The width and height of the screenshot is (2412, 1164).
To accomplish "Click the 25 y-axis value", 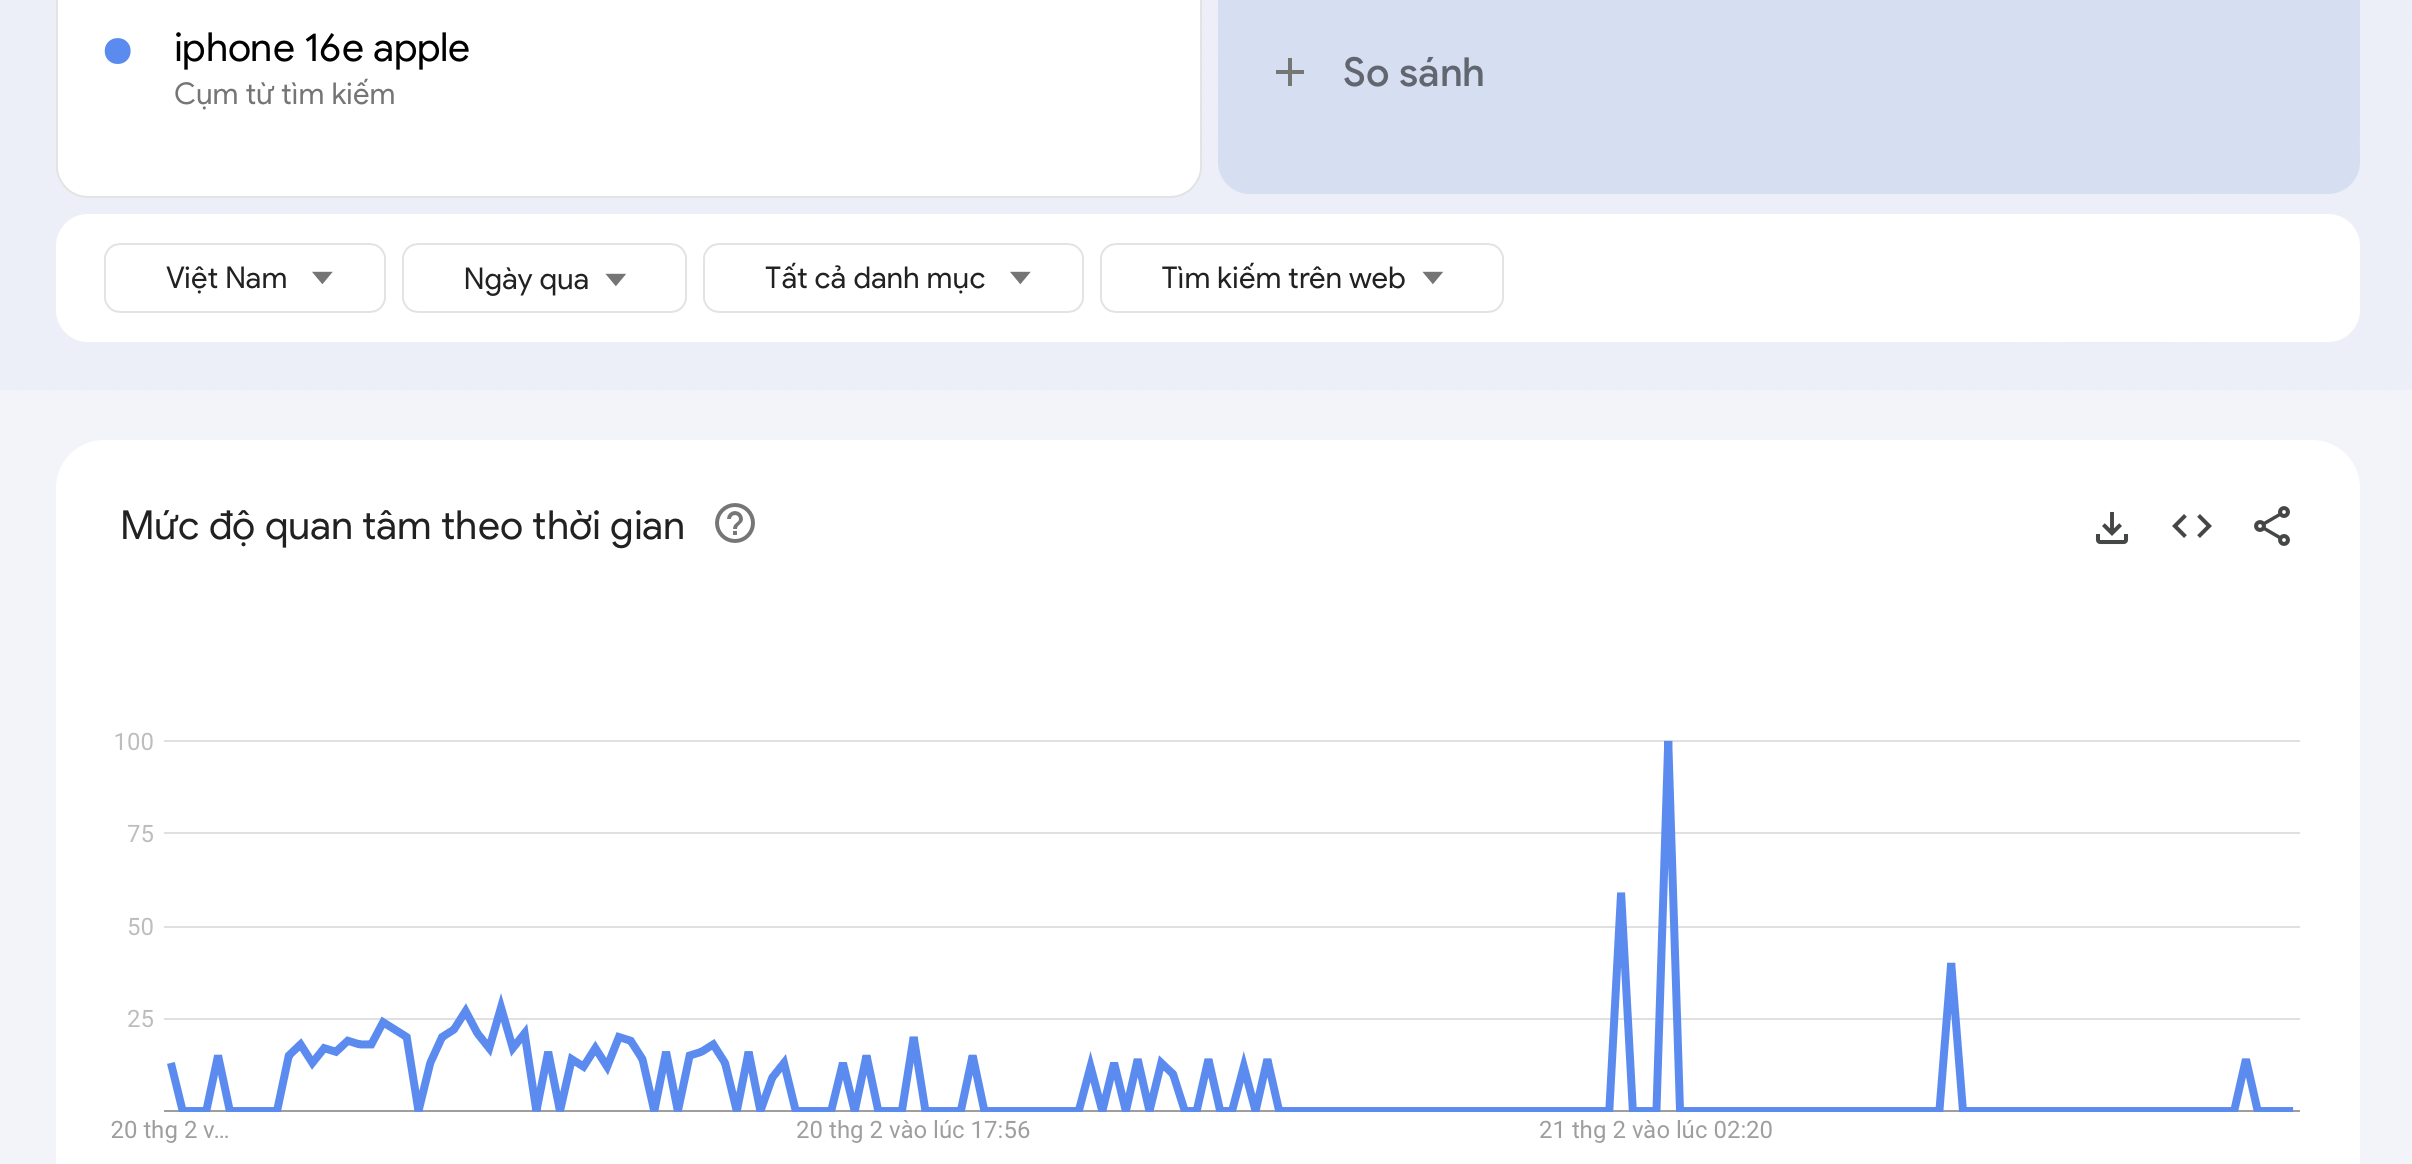I will 141,1019.
